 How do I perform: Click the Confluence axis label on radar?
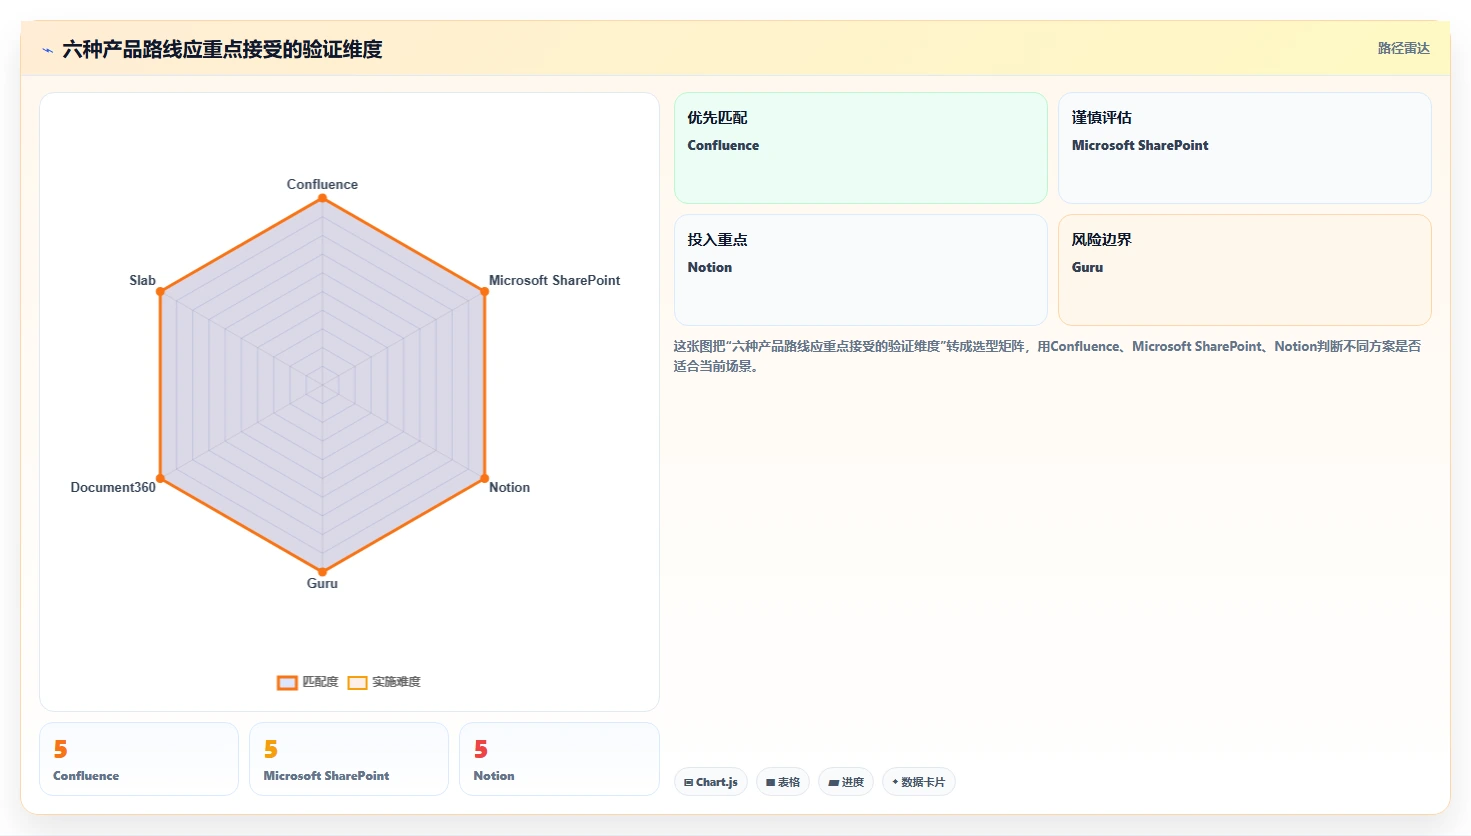(x=322, y=184)
